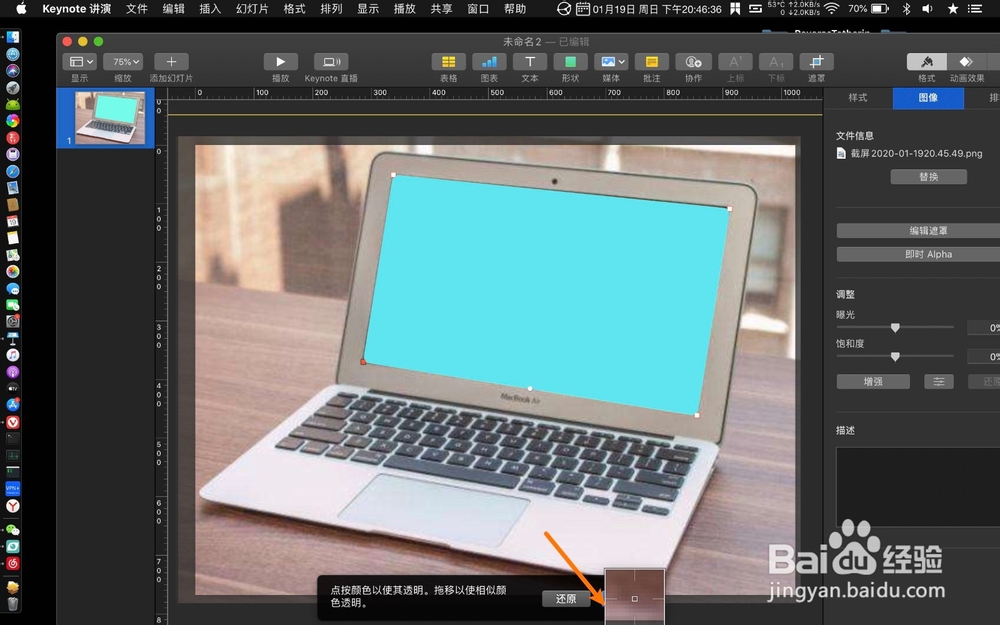Open the 窗口 (Window) menu
1000x625 pixels.
(x=478, y=8)
